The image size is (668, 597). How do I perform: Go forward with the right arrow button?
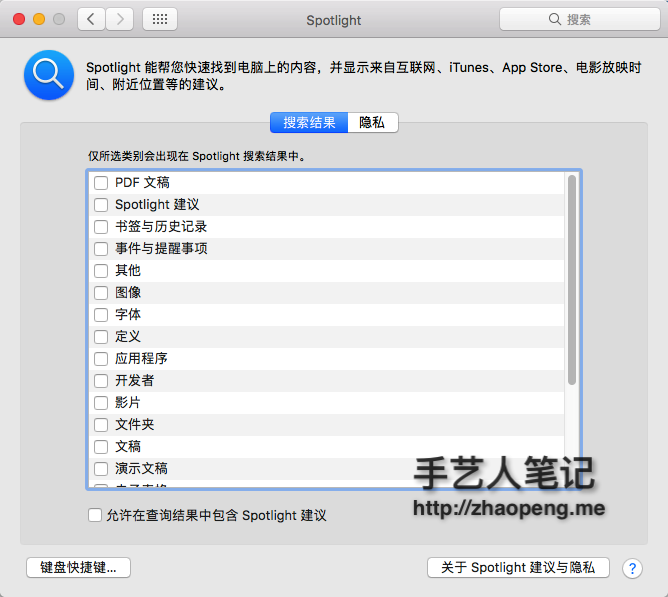tap(120, 19)
